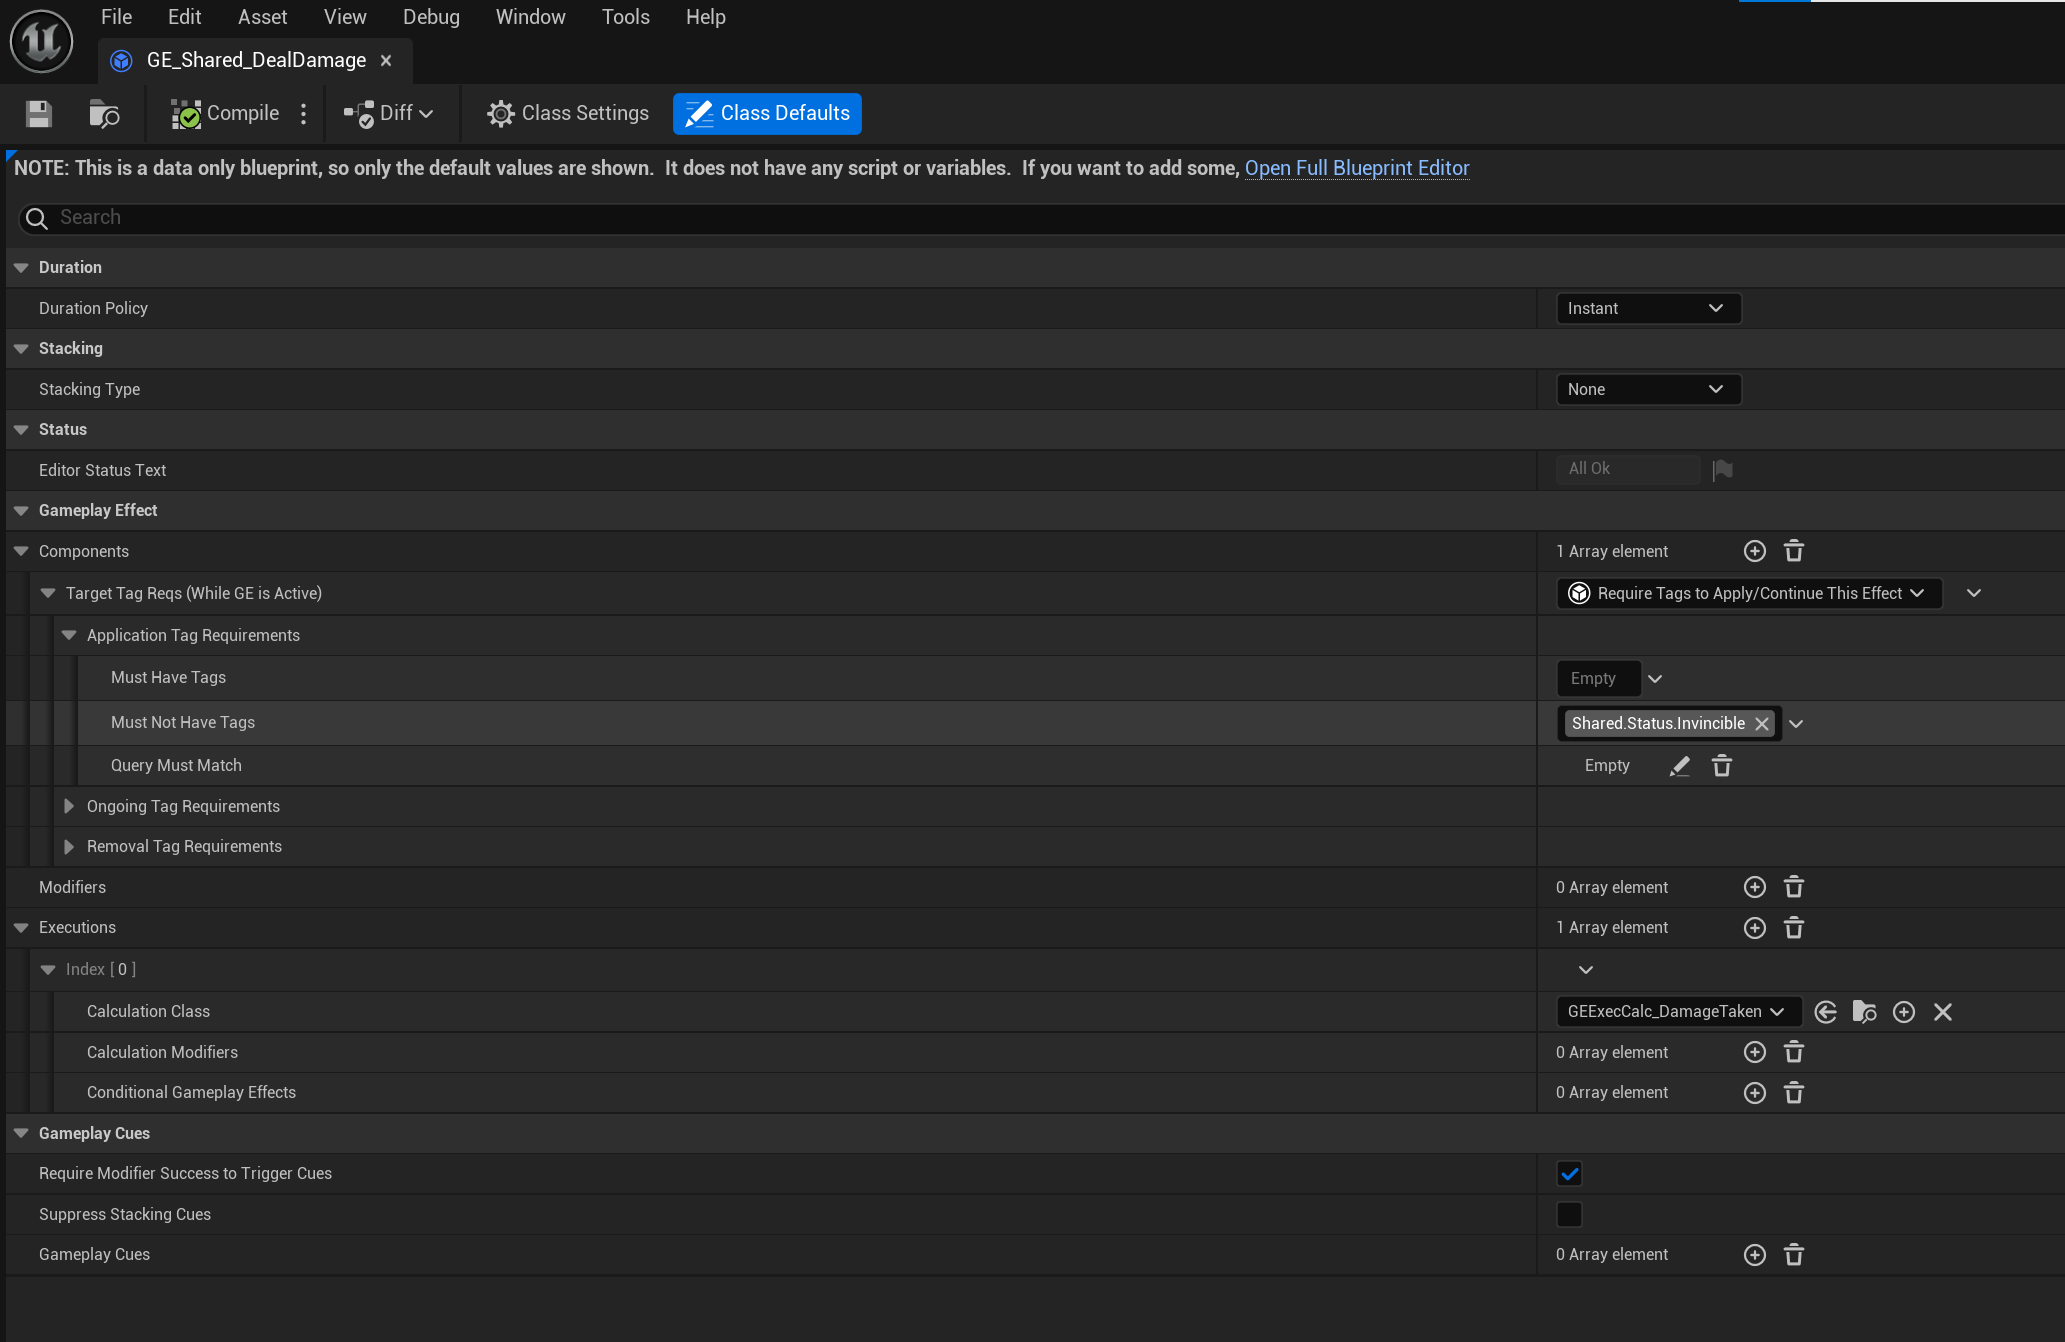Click the Save asset icon
The height and width of the screenshot is (1342, 2065).
(x=38, y=114)
